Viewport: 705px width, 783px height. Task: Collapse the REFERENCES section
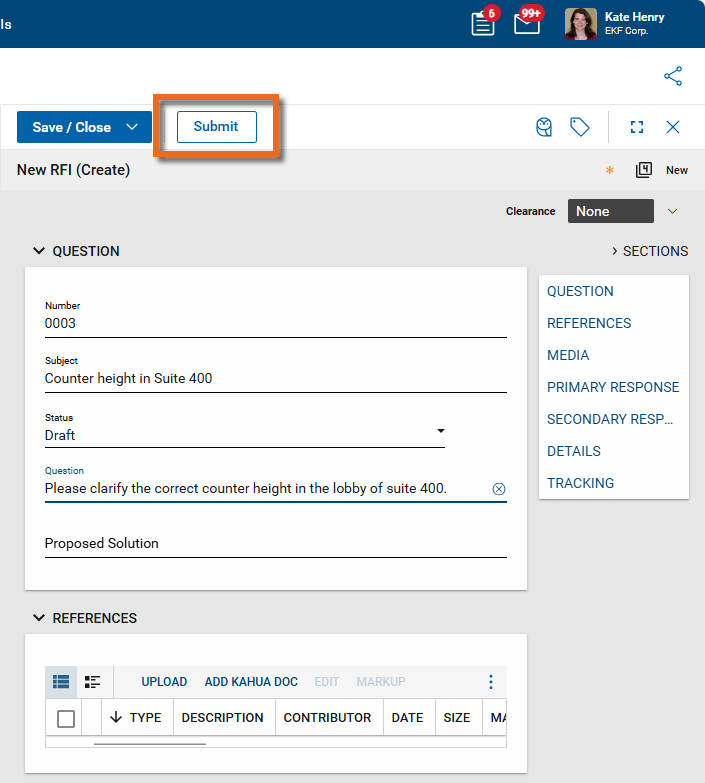point(39,618)
